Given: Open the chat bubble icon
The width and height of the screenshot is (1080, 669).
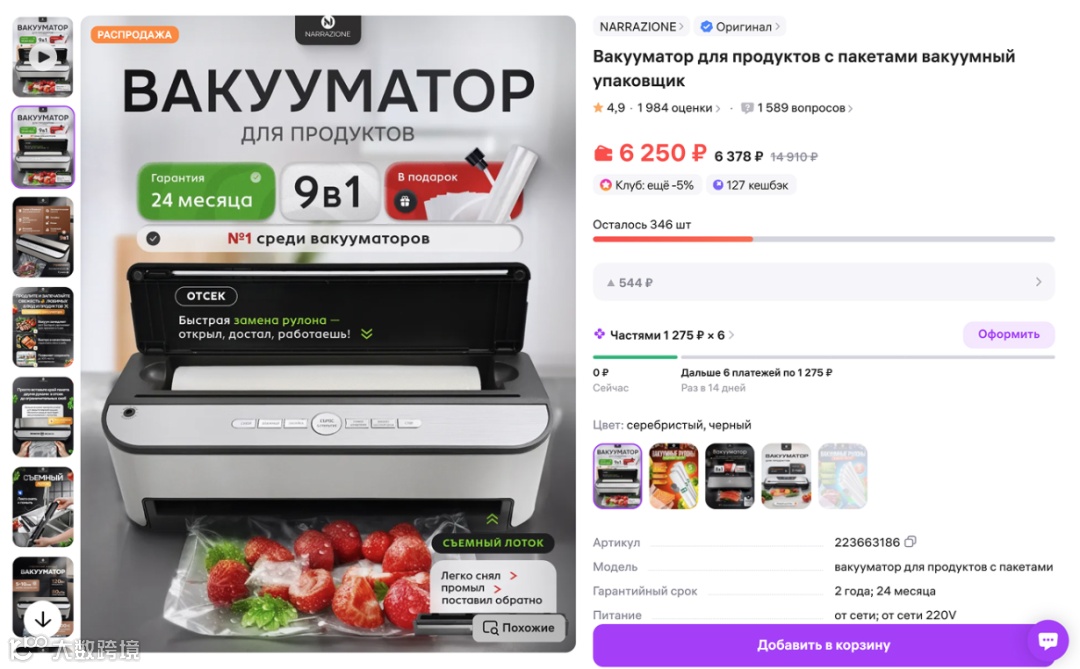Looking at the screenshot, I should pyautogui.click(x=1048, y=641).
